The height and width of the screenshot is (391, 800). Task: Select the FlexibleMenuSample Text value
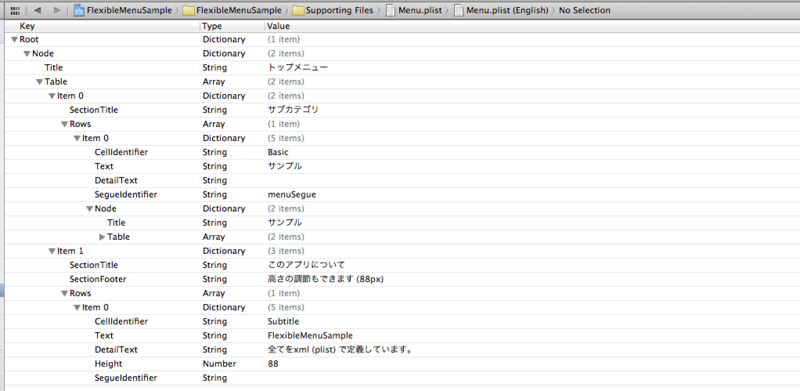pyautogui.click(x=310, y=335)
